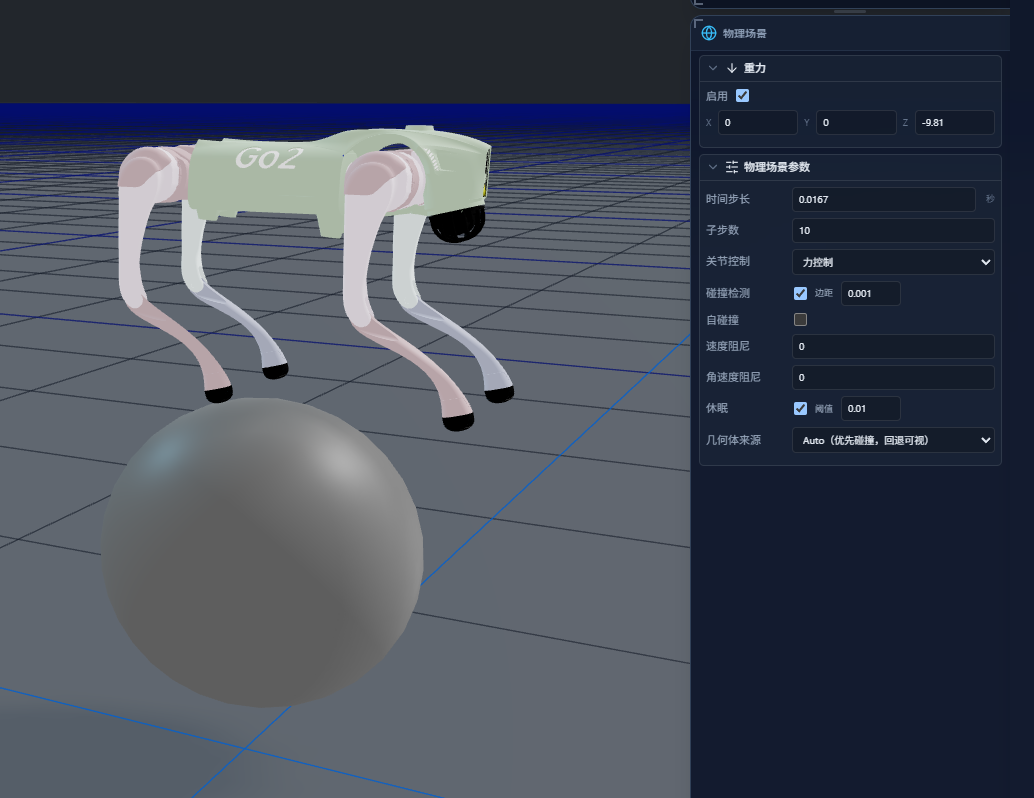1034x798 pixels.
Task: Open the 关节控制 dropdown showing 力控制
Action: point(893,262)
